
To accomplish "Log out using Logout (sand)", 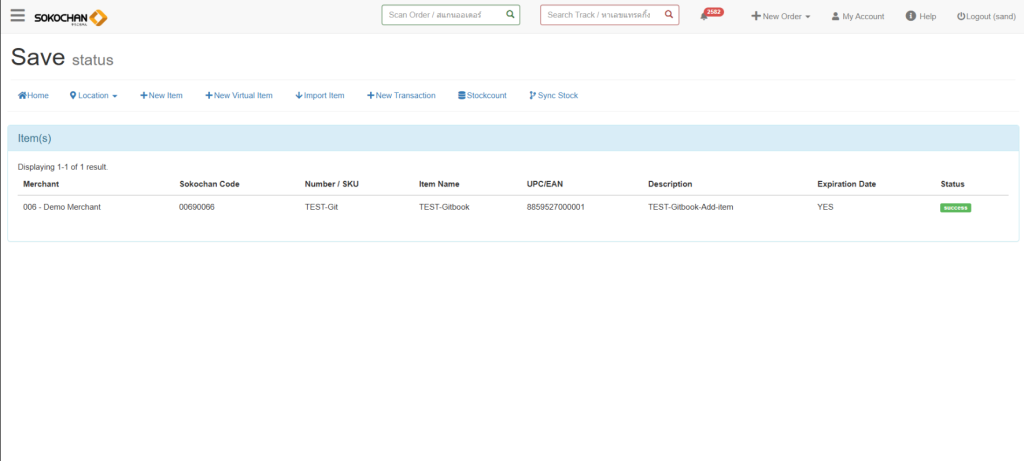I will pos(986,16).
